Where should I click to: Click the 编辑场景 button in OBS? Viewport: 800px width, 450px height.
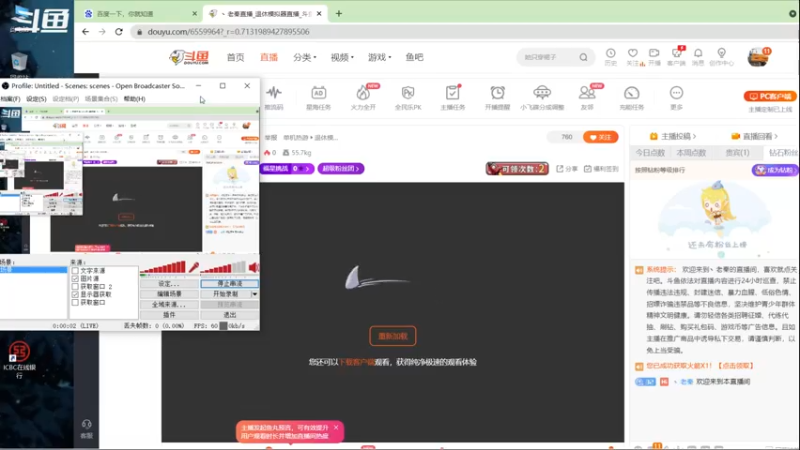(169, 294)
